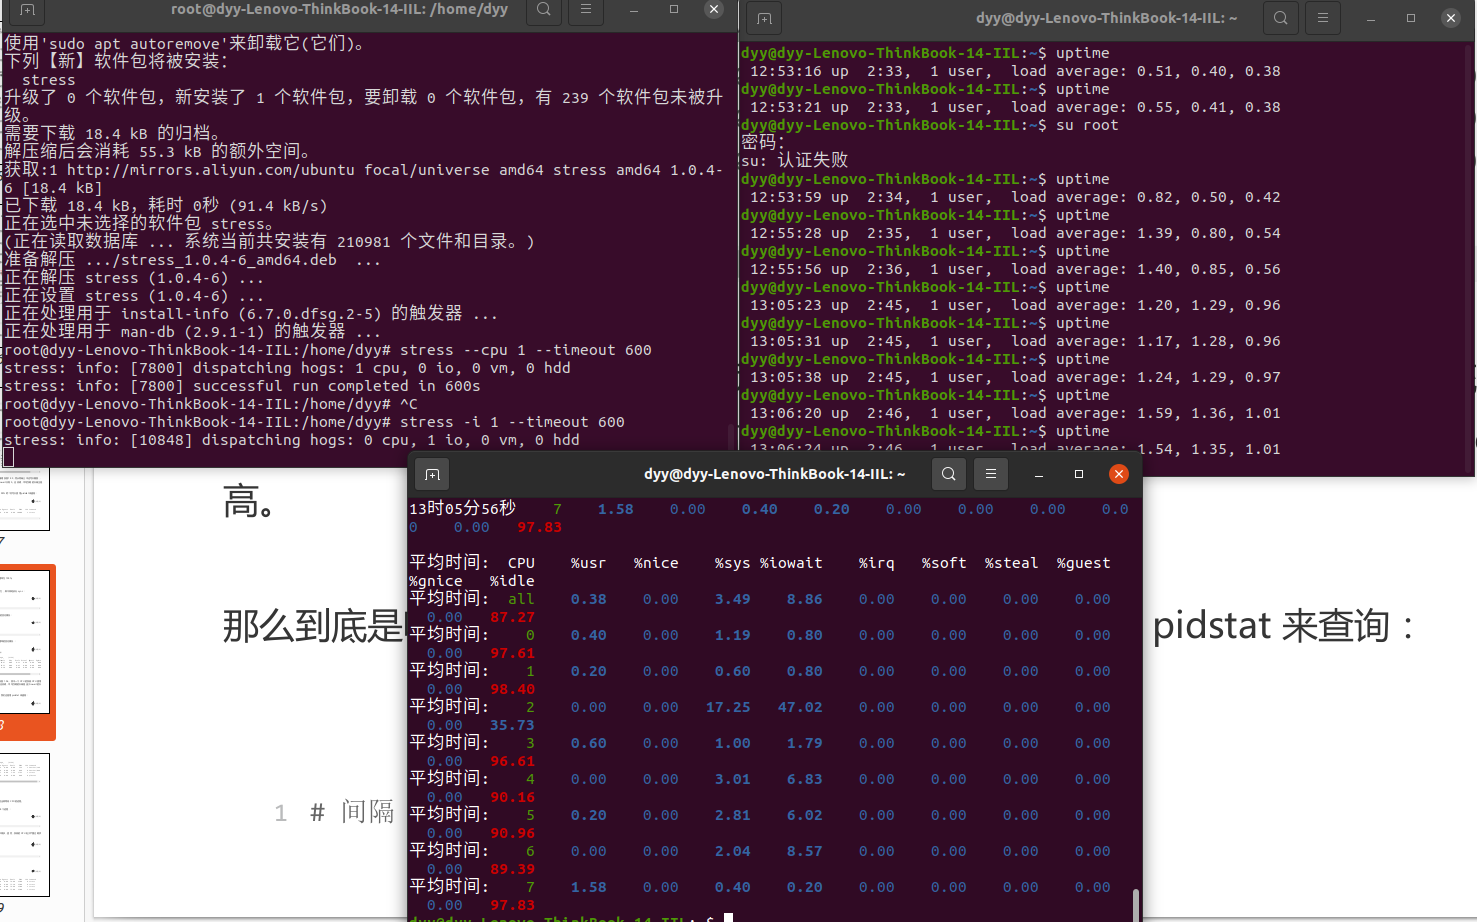Minimize the root@dyy terminal window
Viewport: 1477px width, 922px height.
coord(634,10)
